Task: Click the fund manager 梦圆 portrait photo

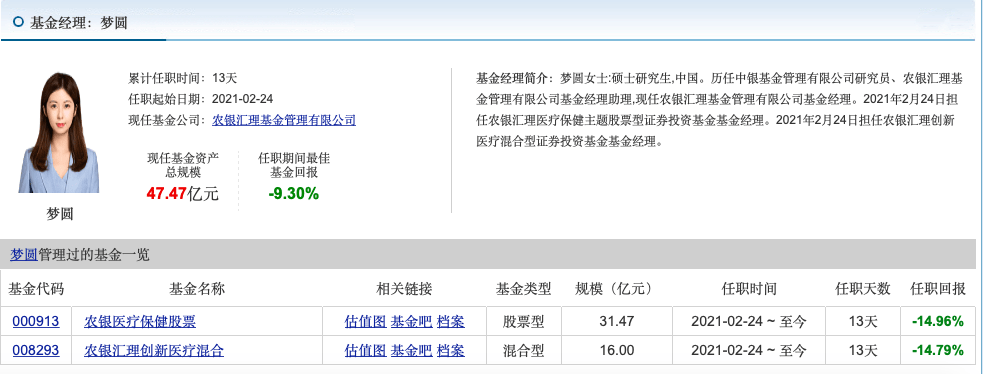Action: (x=60, y=133)
